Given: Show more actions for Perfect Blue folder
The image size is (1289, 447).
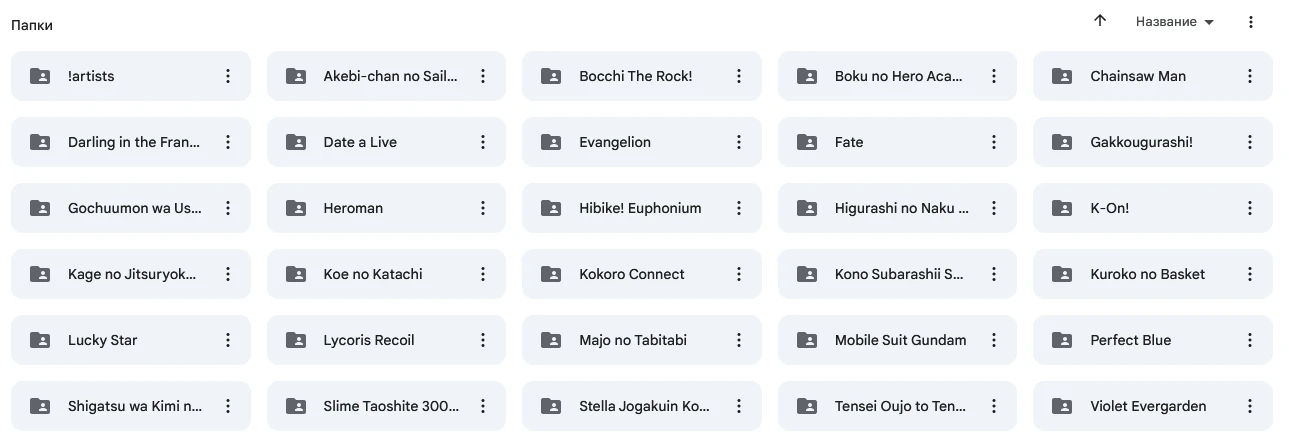Looking at the screenshot, I should [1250, 340].
